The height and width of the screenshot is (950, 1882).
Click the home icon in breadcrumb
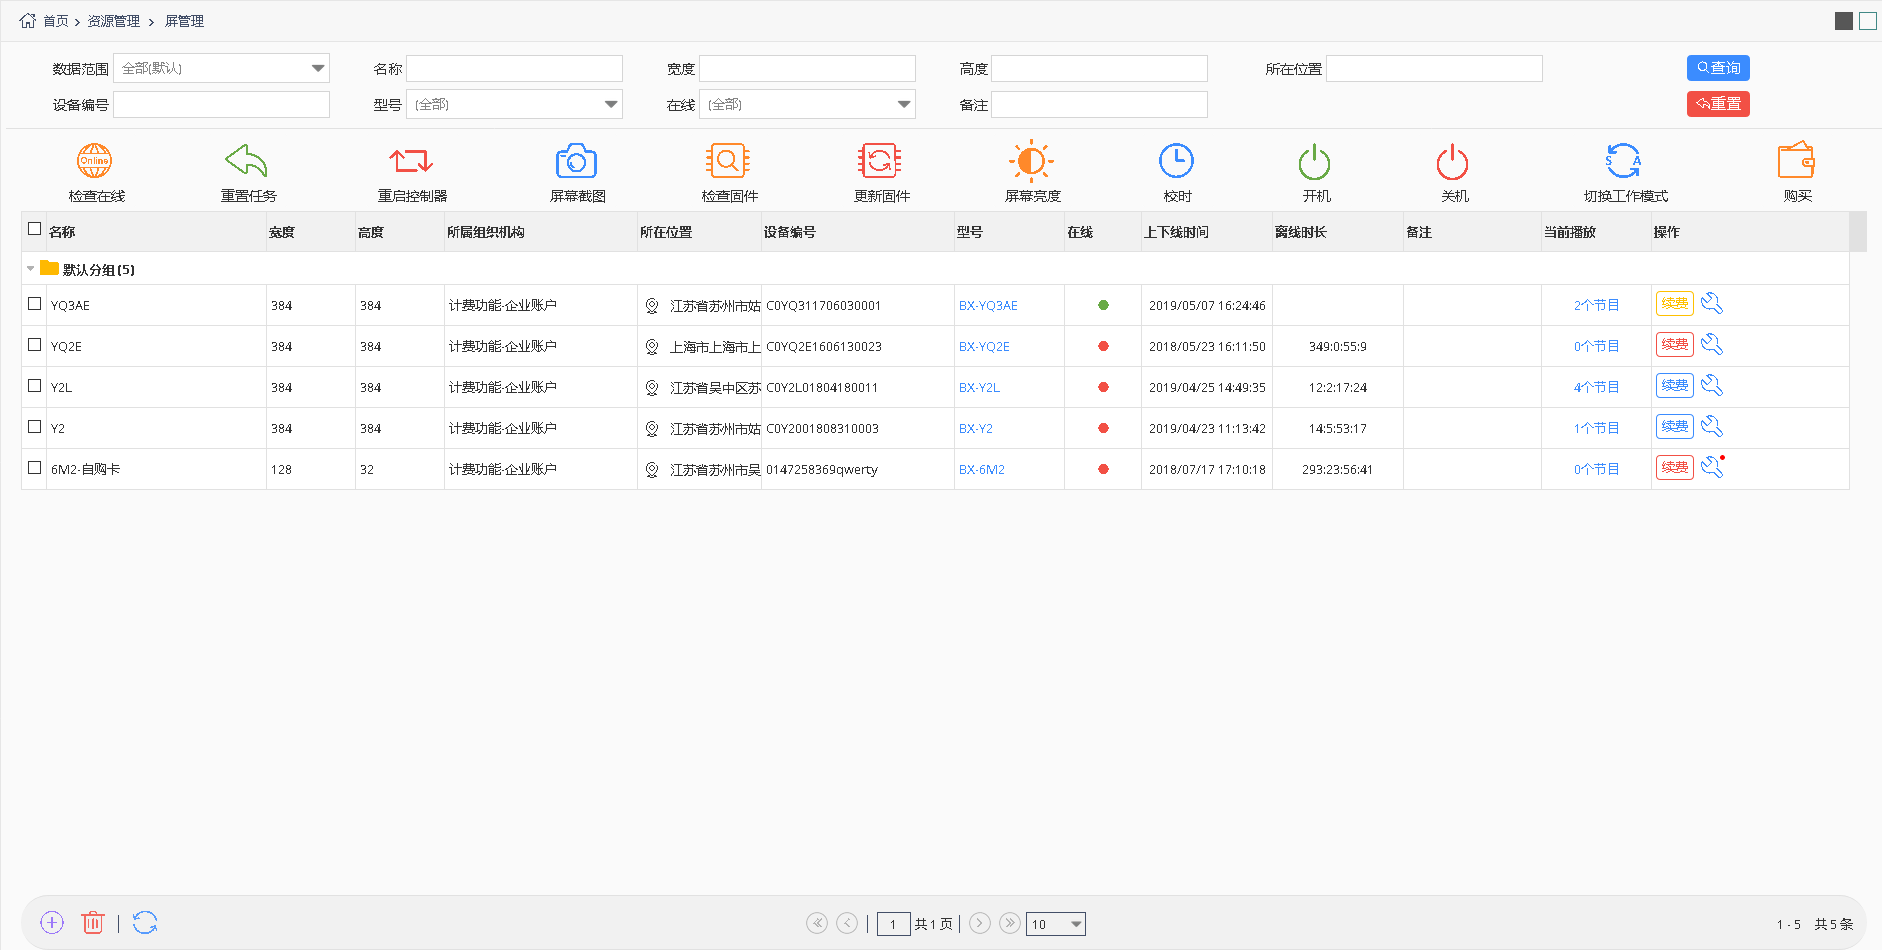[x=28, y=20]
